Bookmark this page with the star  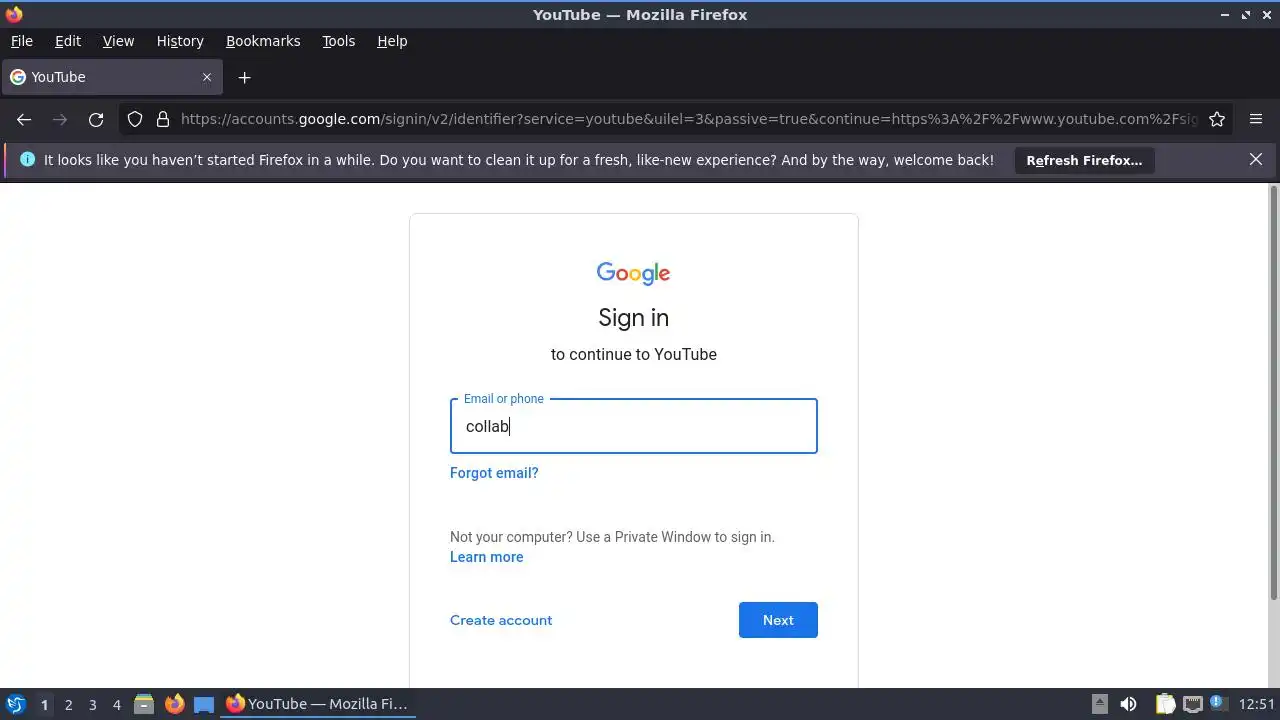pyautogui.click(x=1217, y=119)
